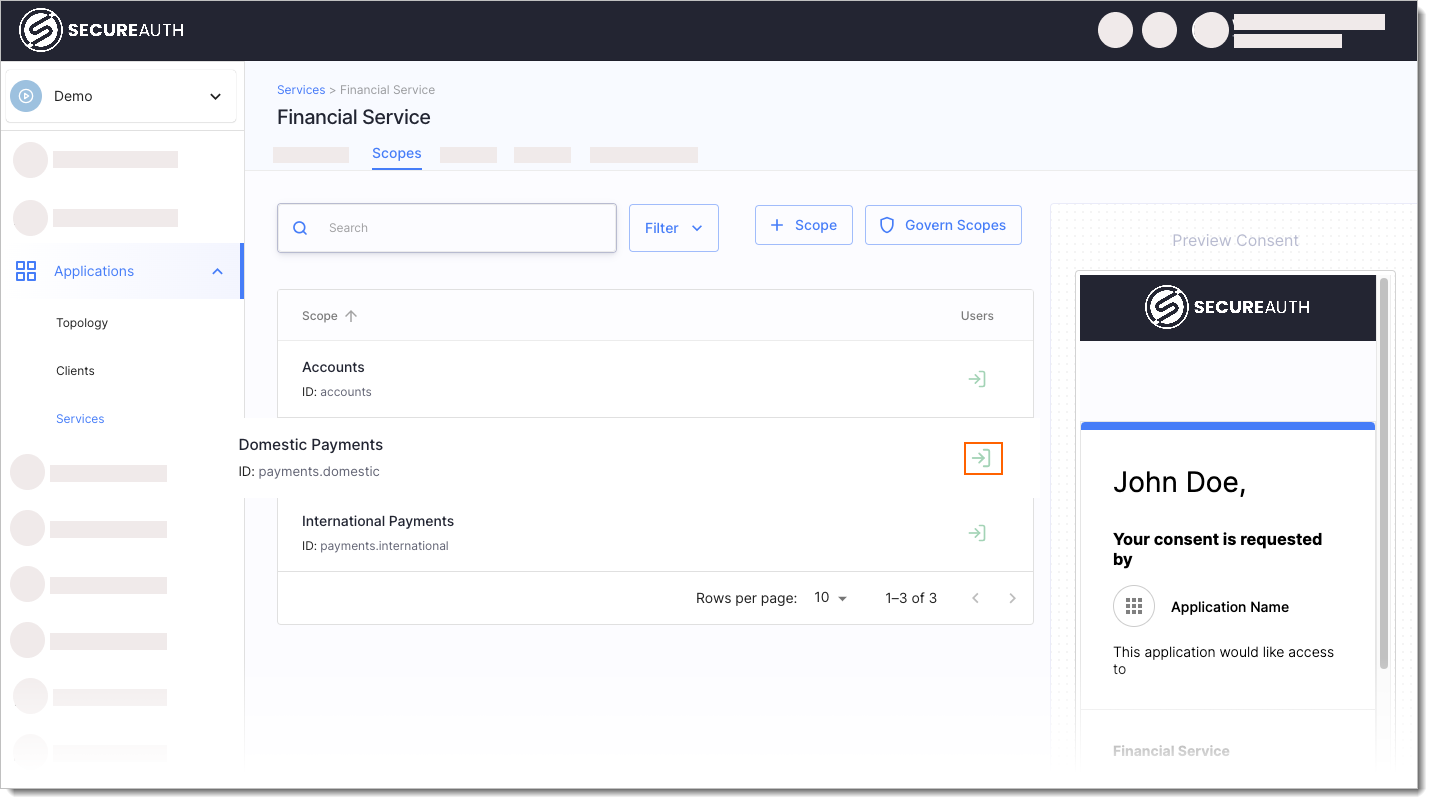
Task: Go to next page of scopes
Action: click(x=1012, y=598)
